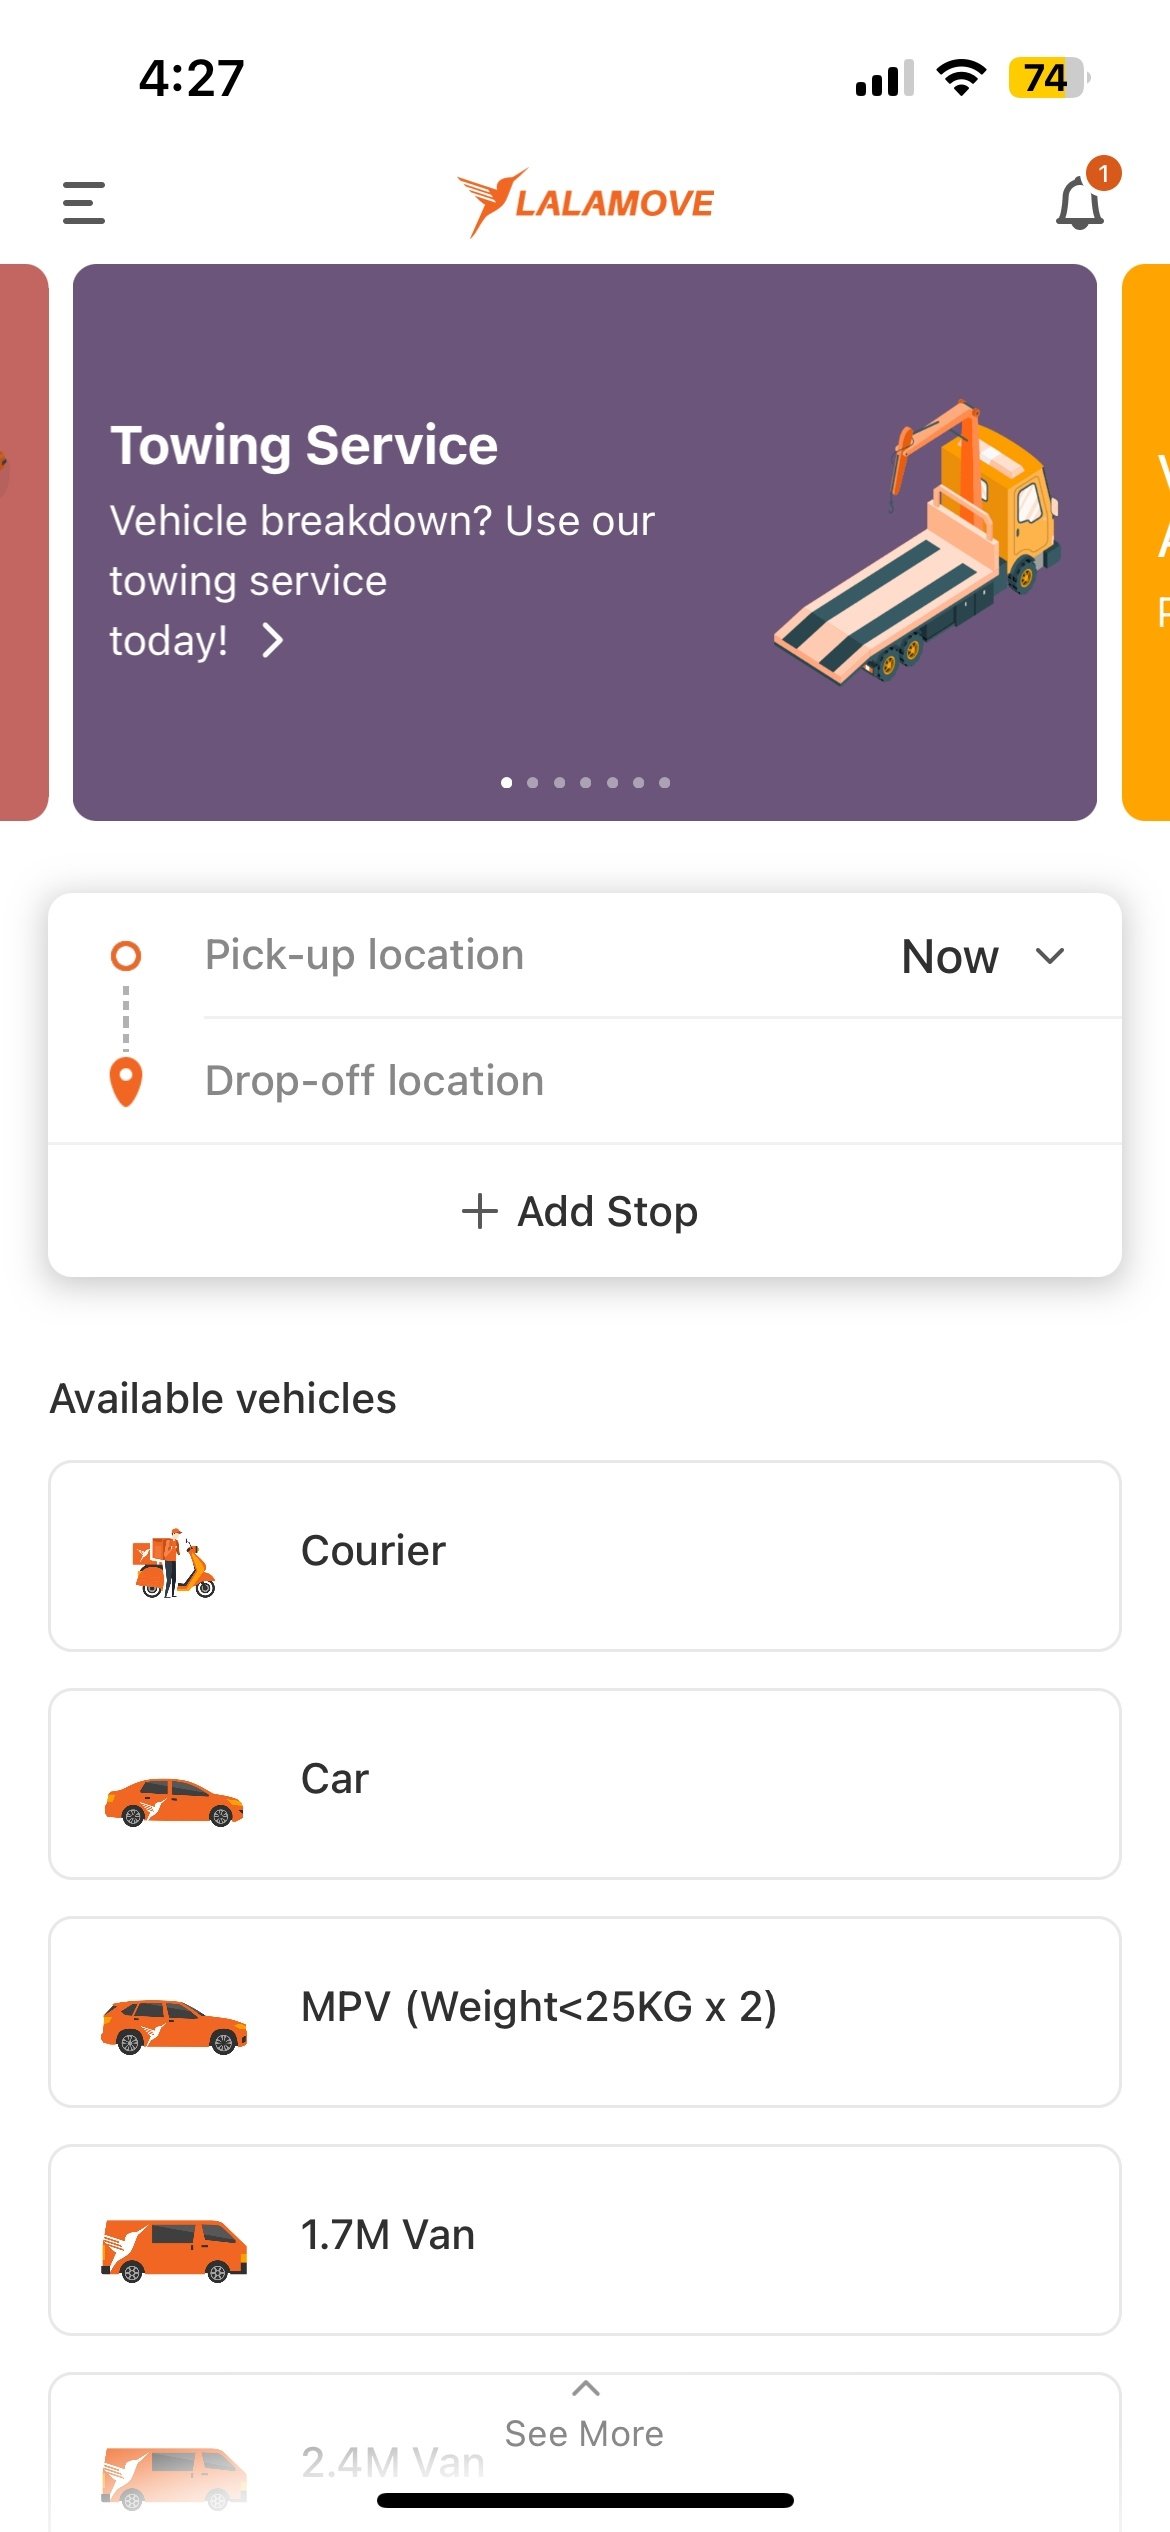Tap the tow truck illustration
Viewport: 1170px width, 2532px height.
click(x=917, y=541)
